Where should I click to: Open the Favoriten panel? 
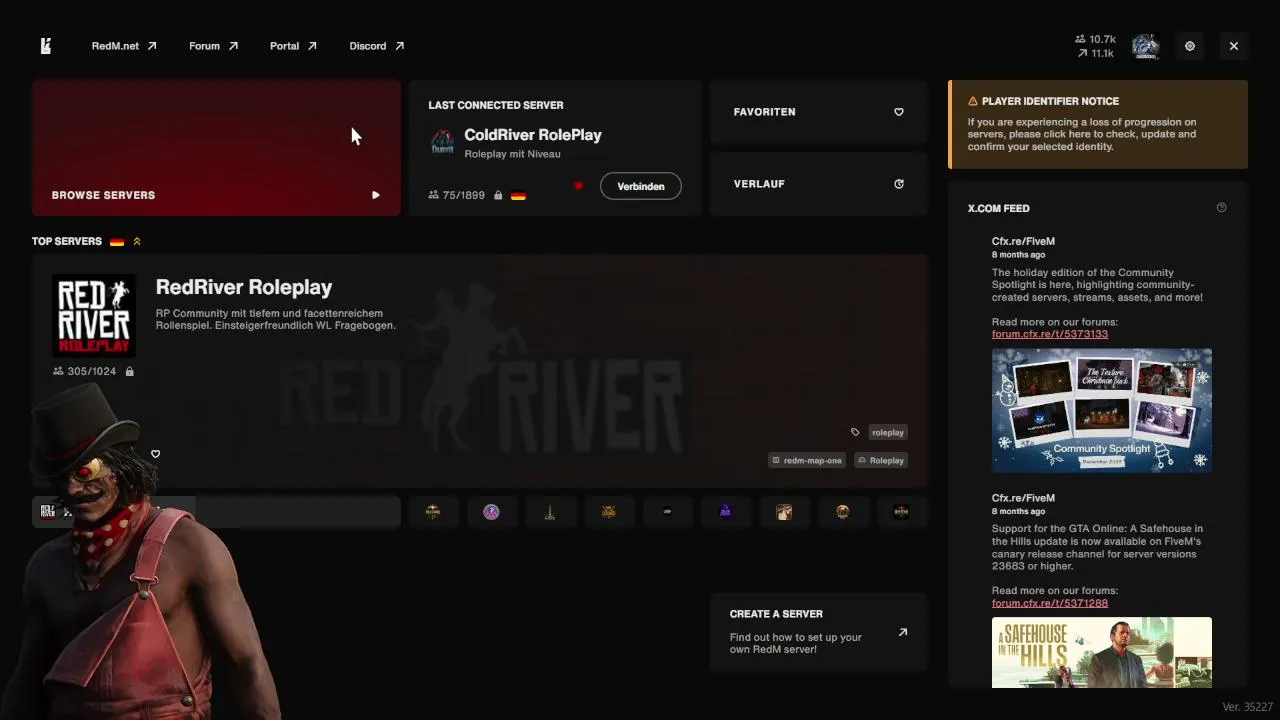819,112
